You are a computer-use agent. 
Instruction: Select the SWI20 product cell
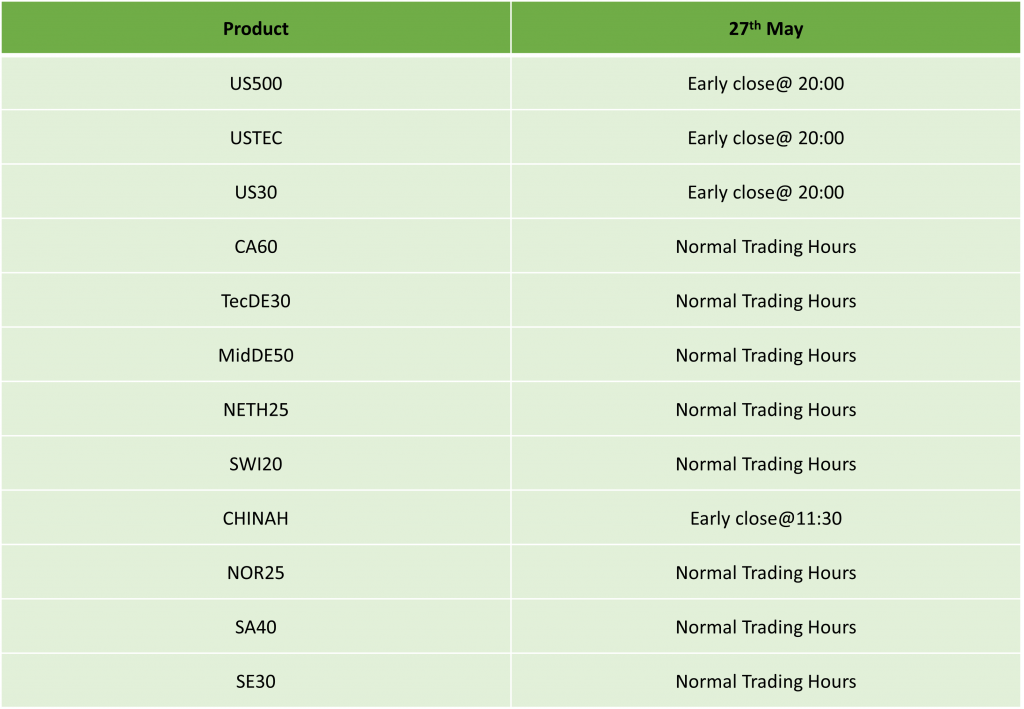coord(255,464)
